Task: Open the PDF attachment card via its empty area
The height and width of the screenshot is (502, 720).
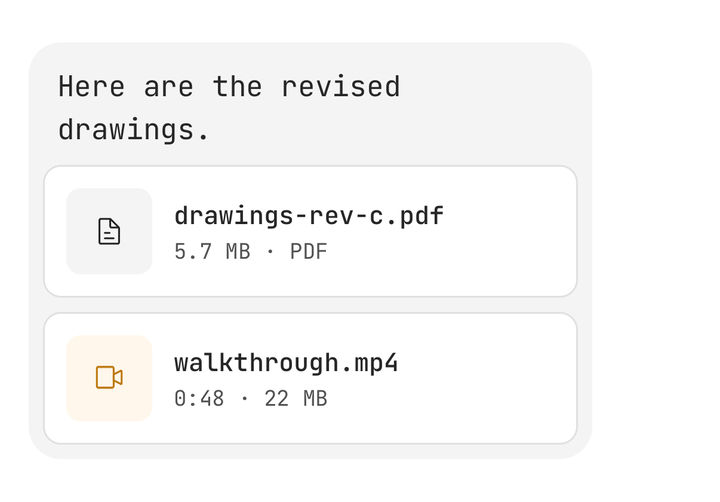Action: [505, 231]
